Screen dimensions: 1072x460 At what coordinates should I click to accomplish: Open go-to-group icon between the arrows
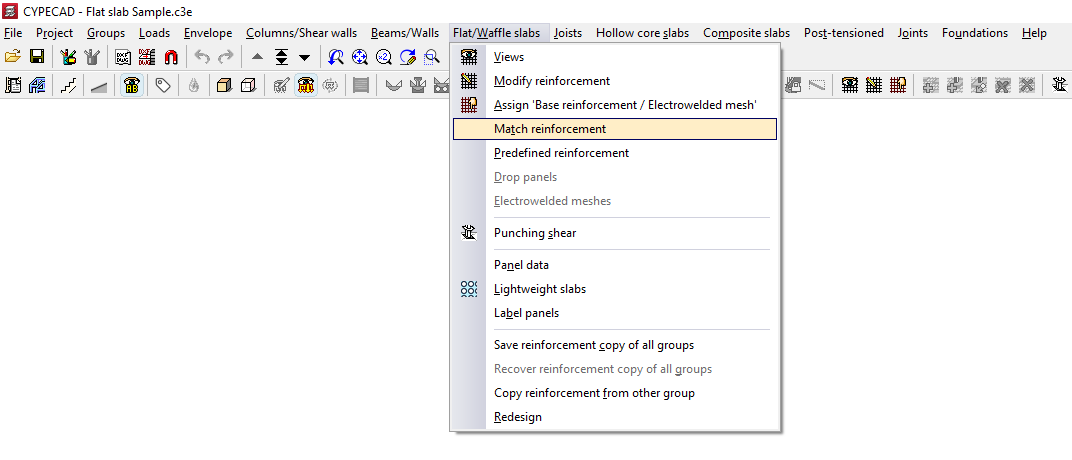pyautogui.click(x=281, y=57)
